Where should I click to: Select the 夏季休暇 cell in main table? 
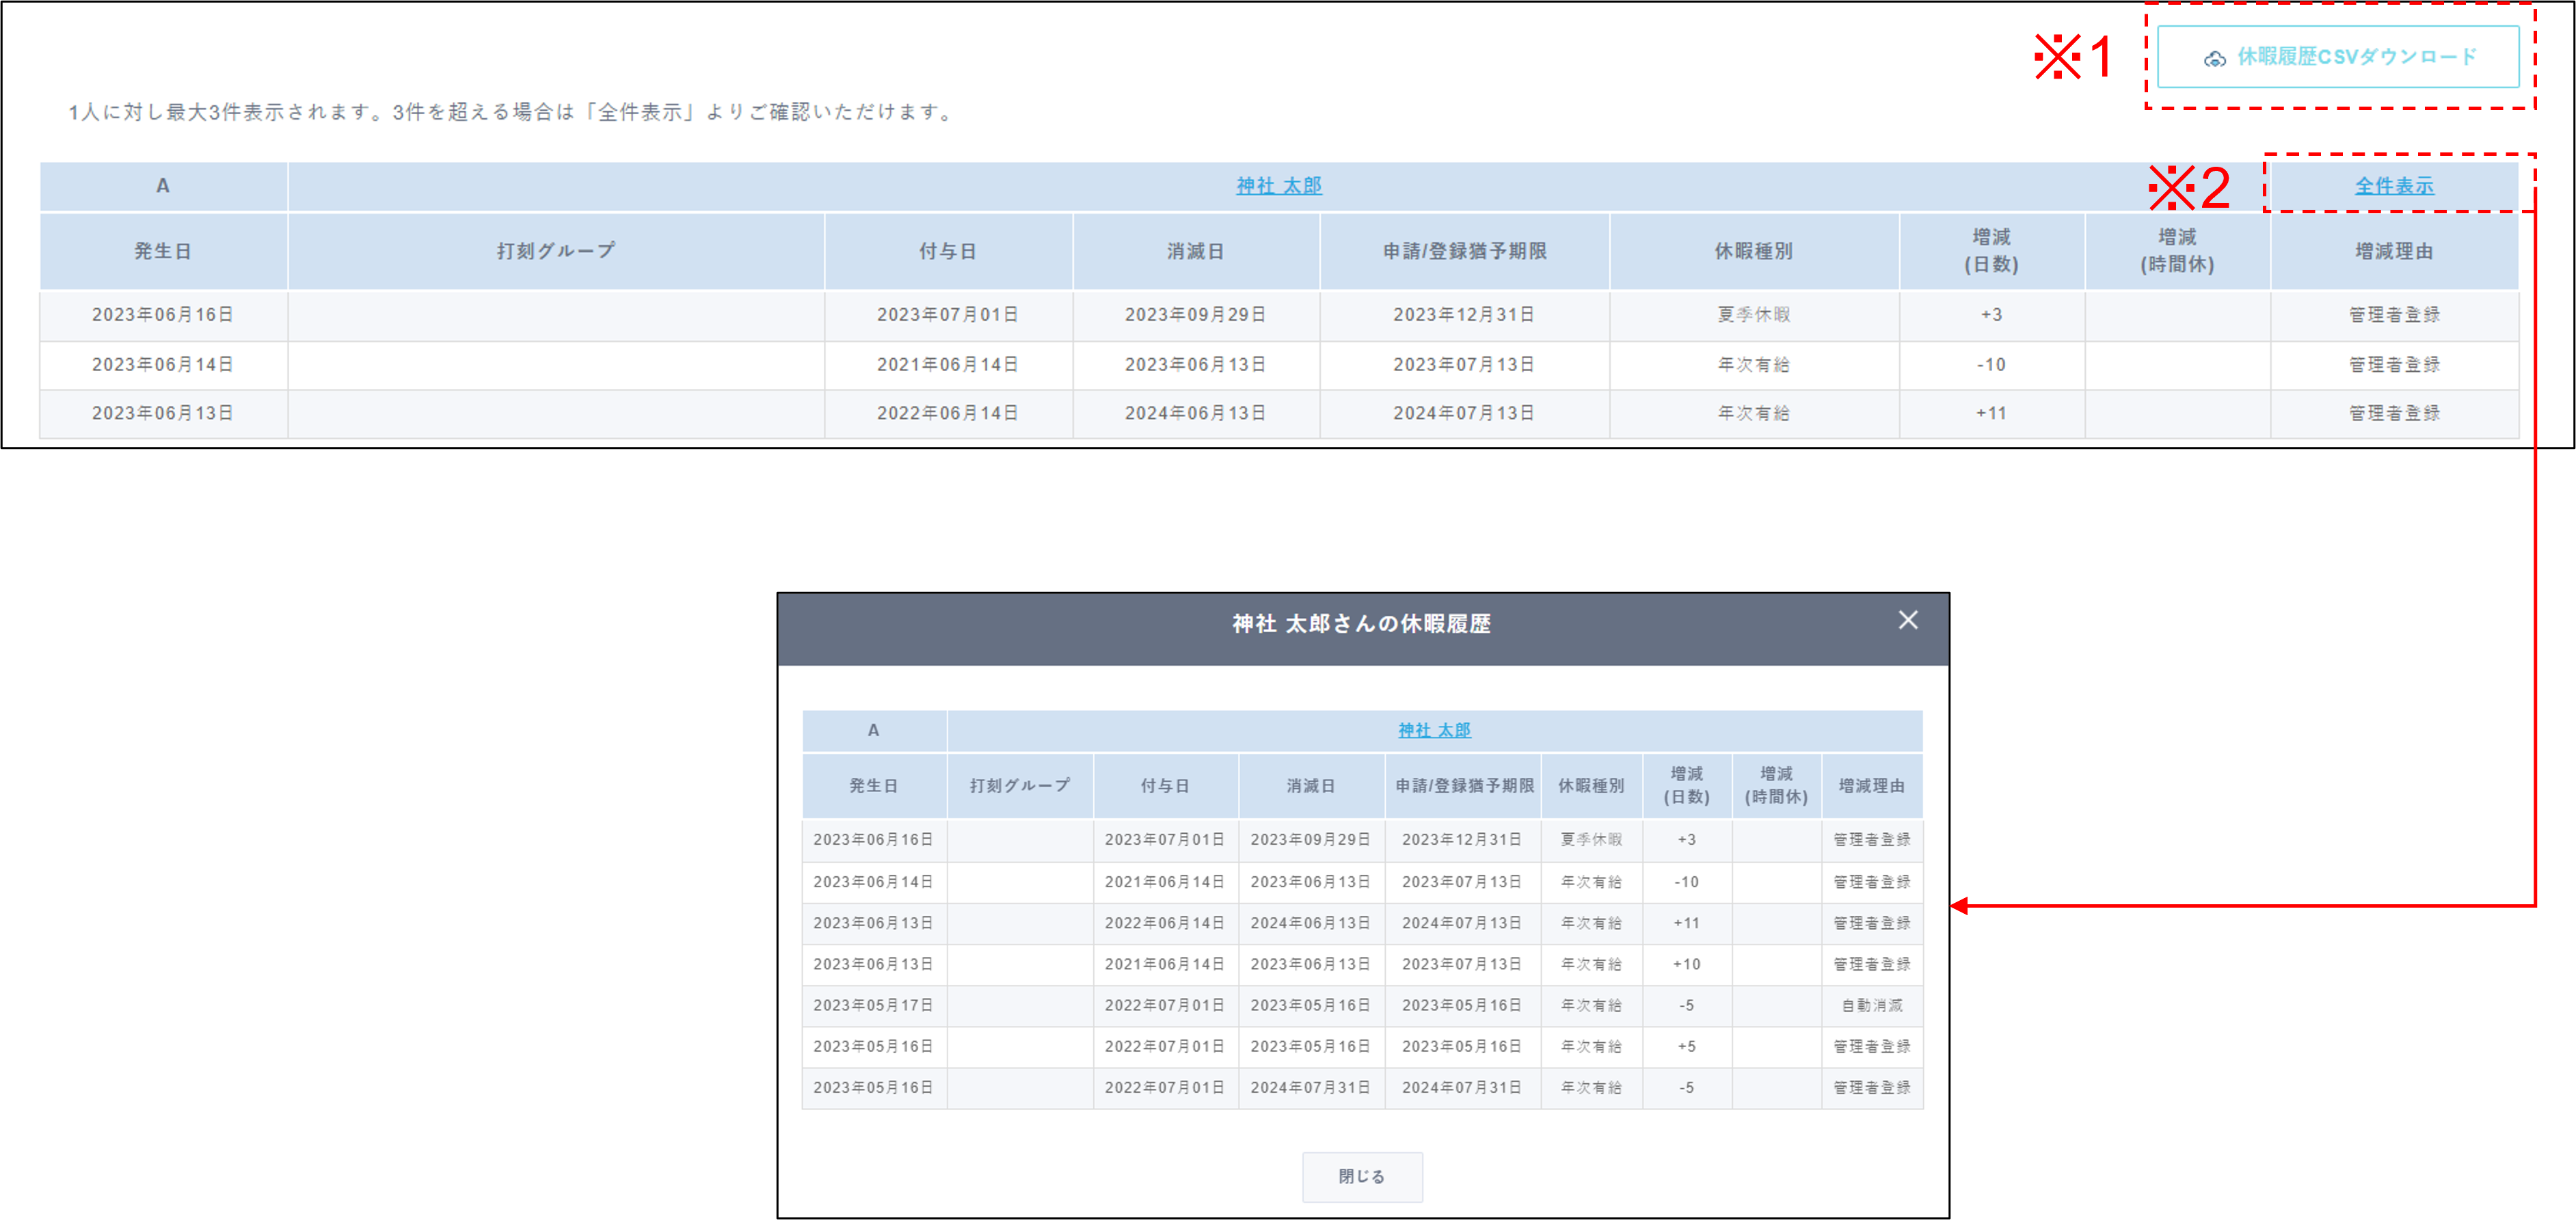click(1753, 314)
